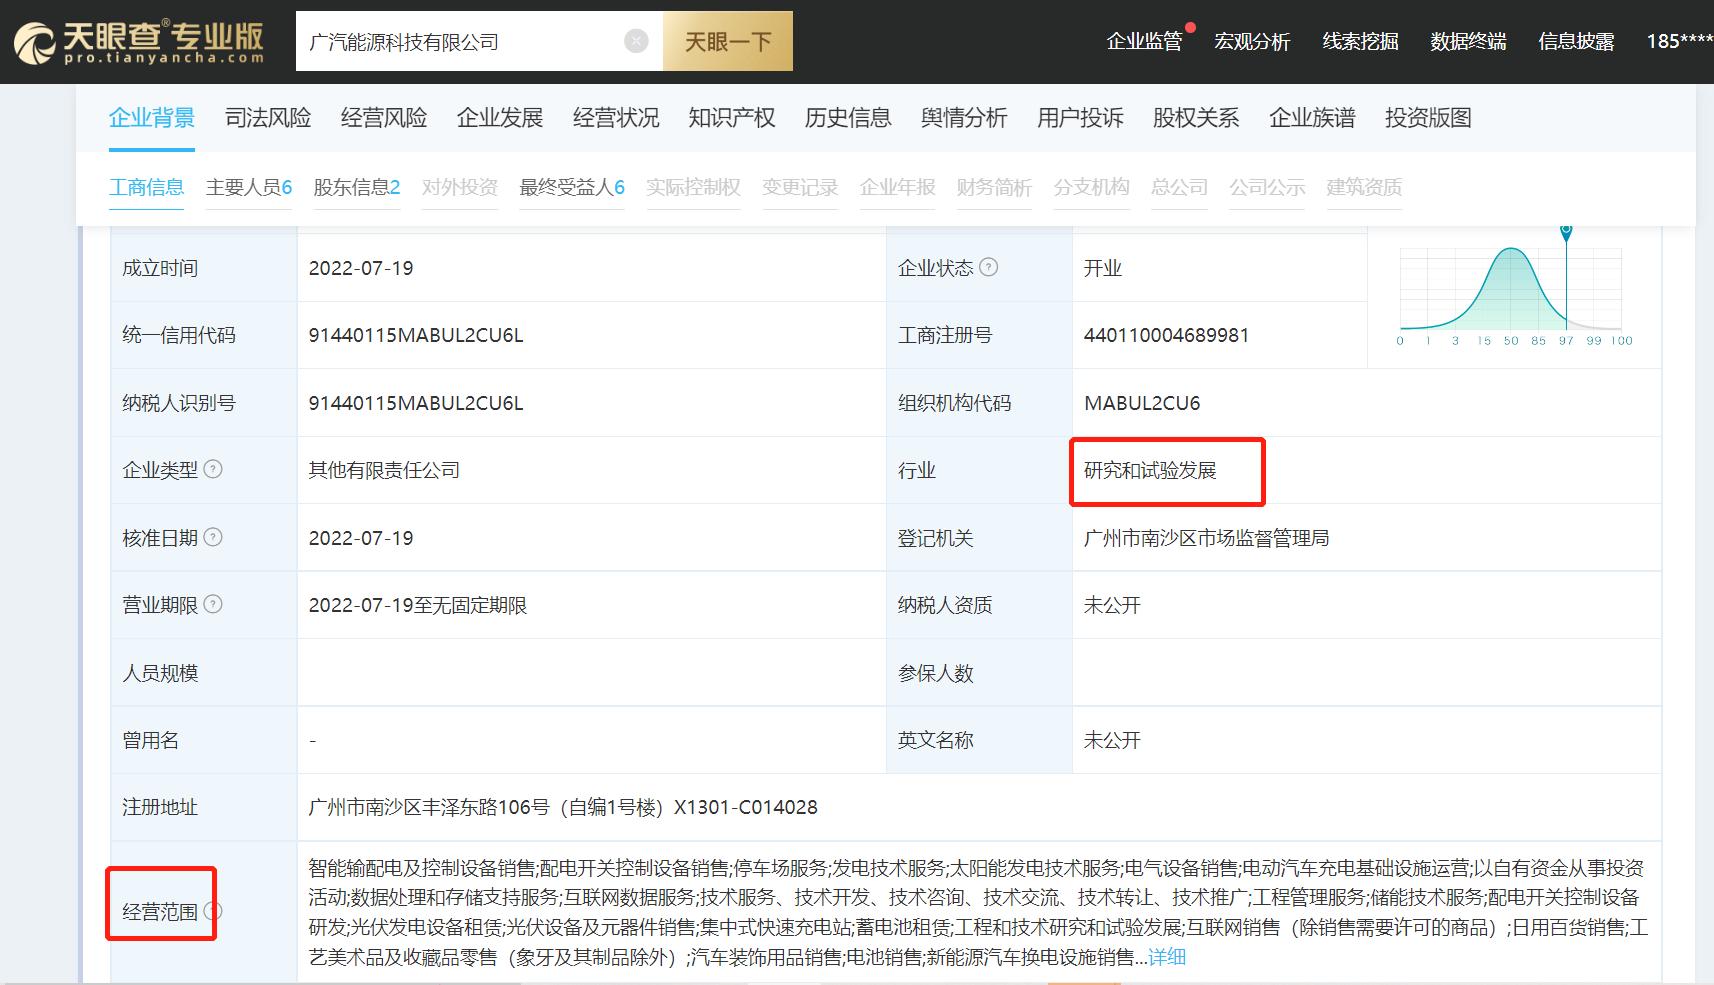Select the 对外投资 sub-tab
Viewport: 1714px width, 985px height.
(x=460, y=187)
